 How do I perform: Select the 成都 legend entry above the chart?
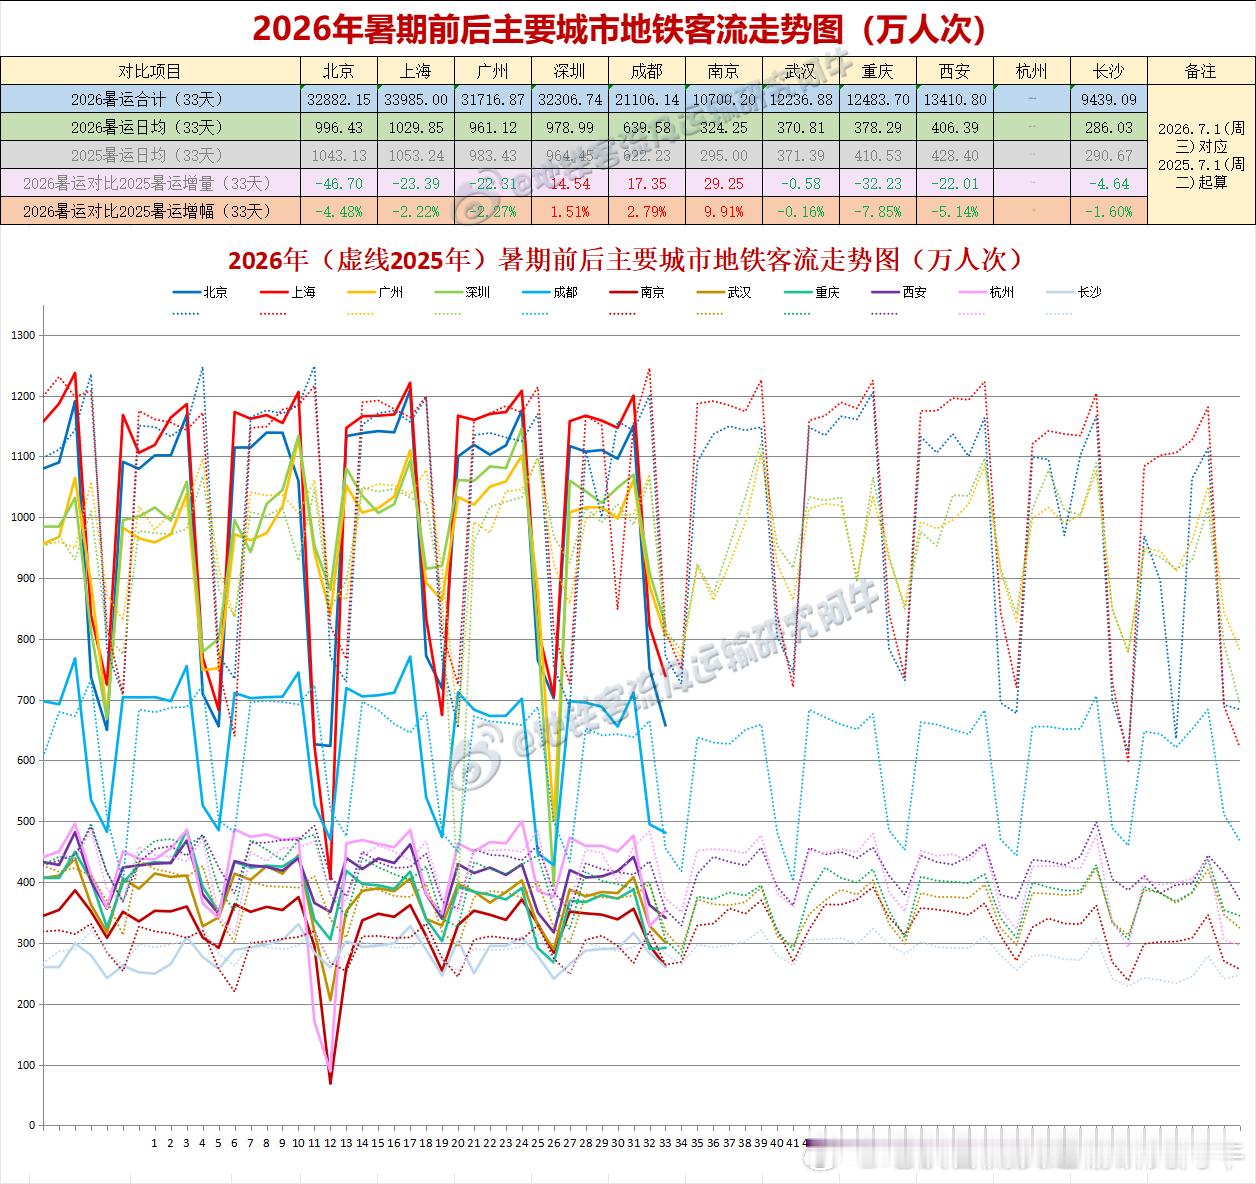550,292
